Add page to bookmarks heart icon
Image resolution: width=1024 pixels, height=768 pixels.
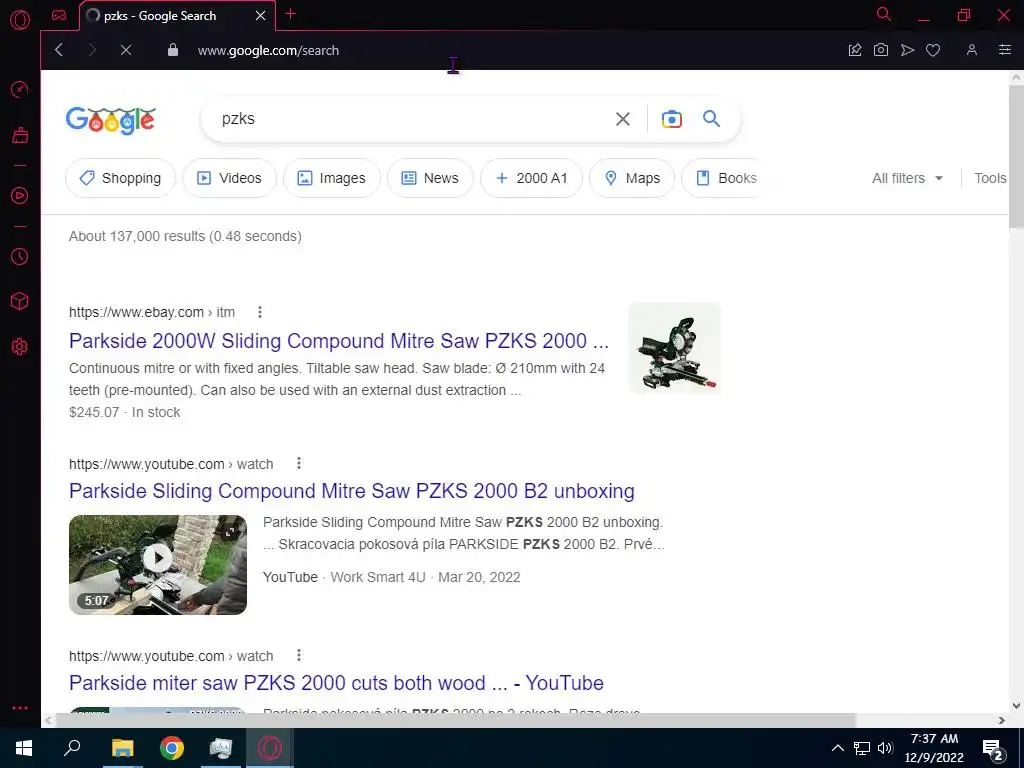933,50
